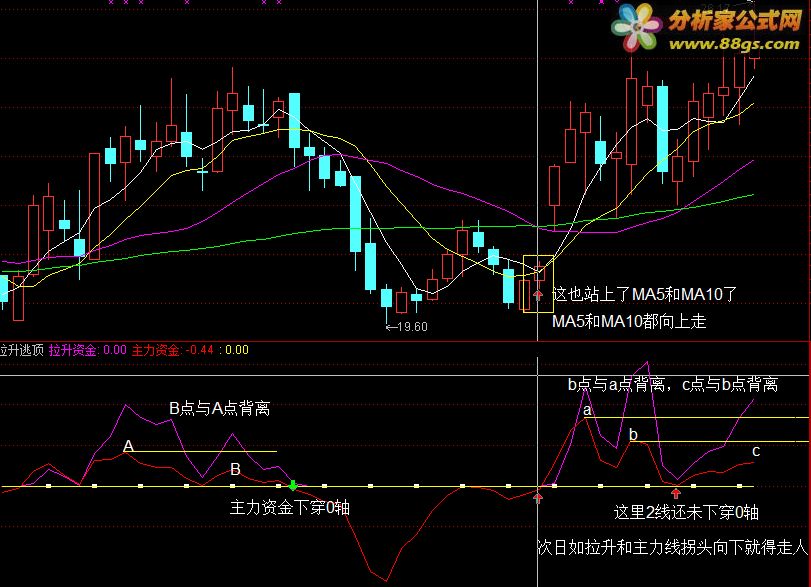Click the green down-arrow sell signal on zero axis

click(x=293, y=485)
